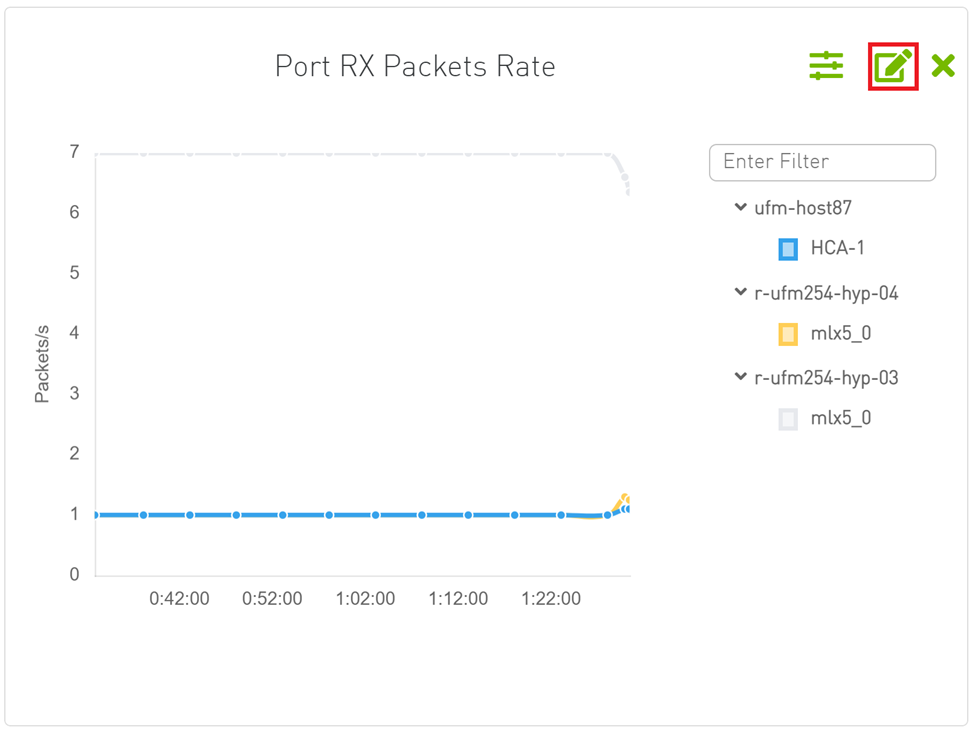Select the r-ufm254-hyp-04 device label

click(x=826, y=293)
